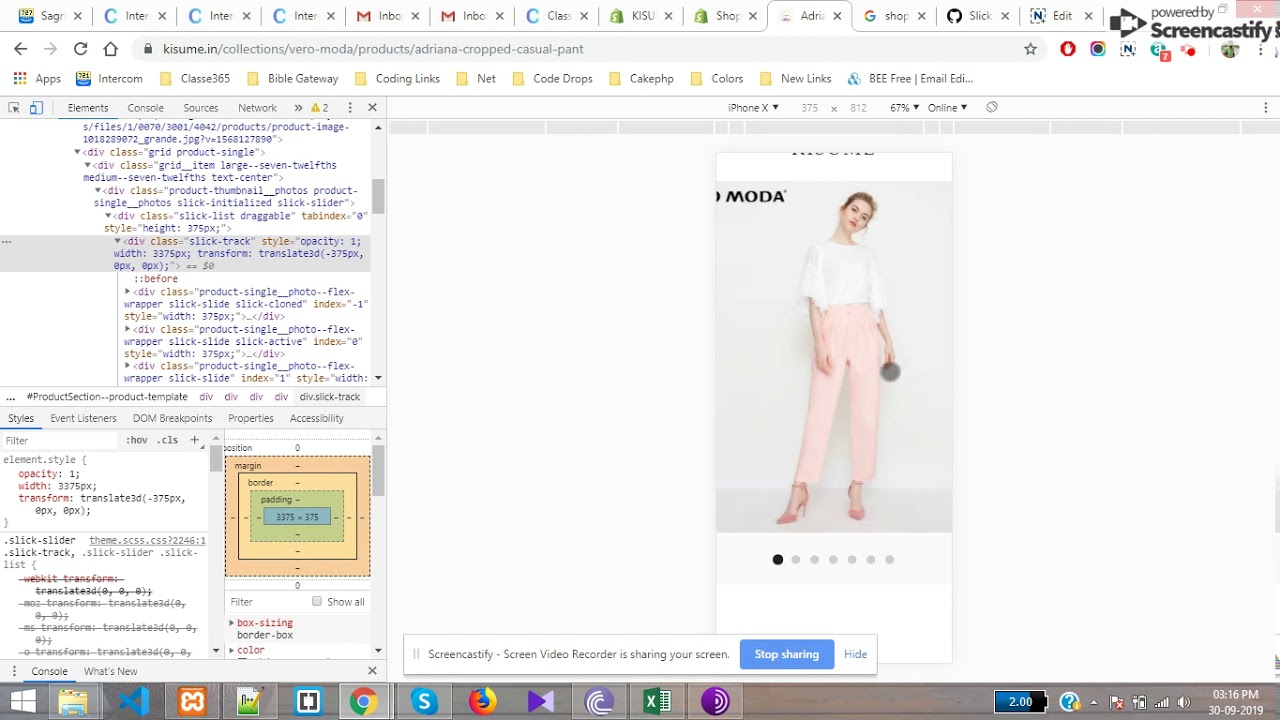Open the Online network throttling dropdown
The height and width of the screenshot is (720, 1280).
(947, 107)
